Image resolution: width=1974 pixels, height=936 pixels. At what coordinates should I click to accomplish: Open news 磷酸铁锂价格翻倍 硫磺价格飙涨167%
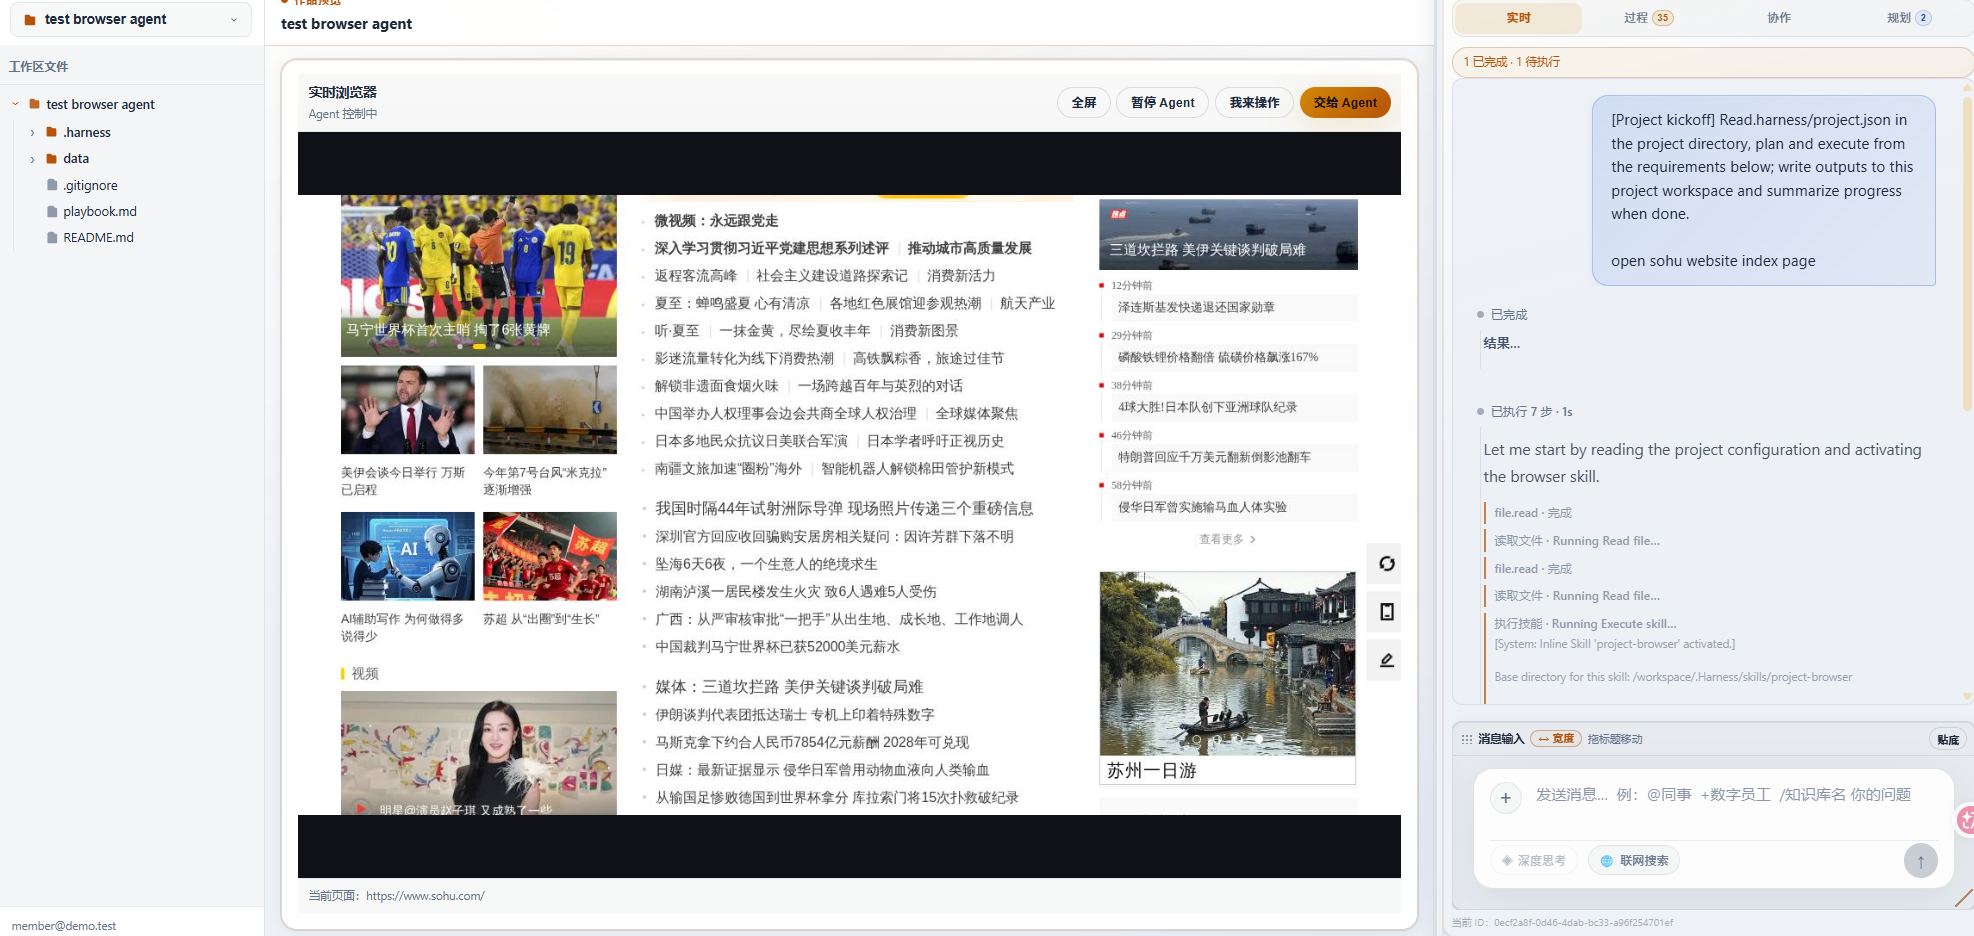pyautogui.click(x=1218, y=357)
